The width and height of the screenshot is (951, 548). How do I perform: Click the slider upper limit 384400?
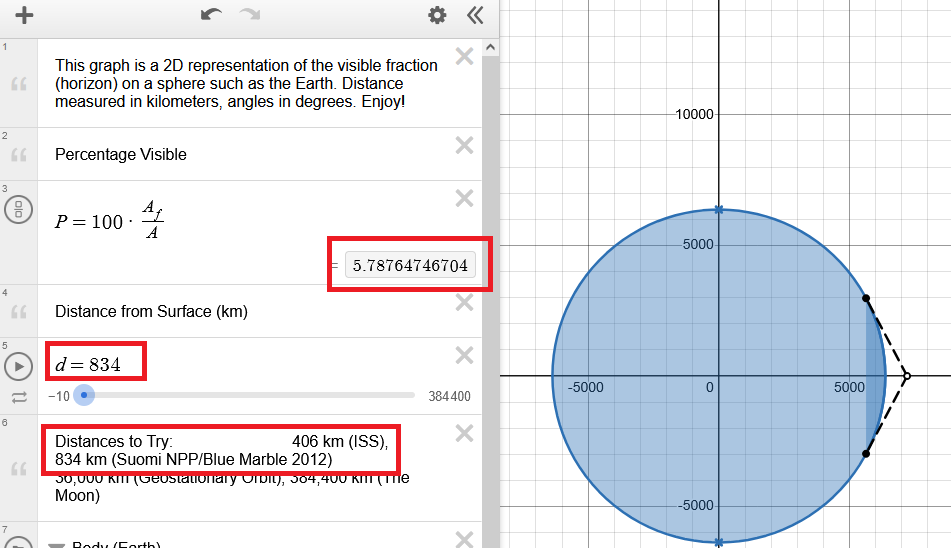448,396
